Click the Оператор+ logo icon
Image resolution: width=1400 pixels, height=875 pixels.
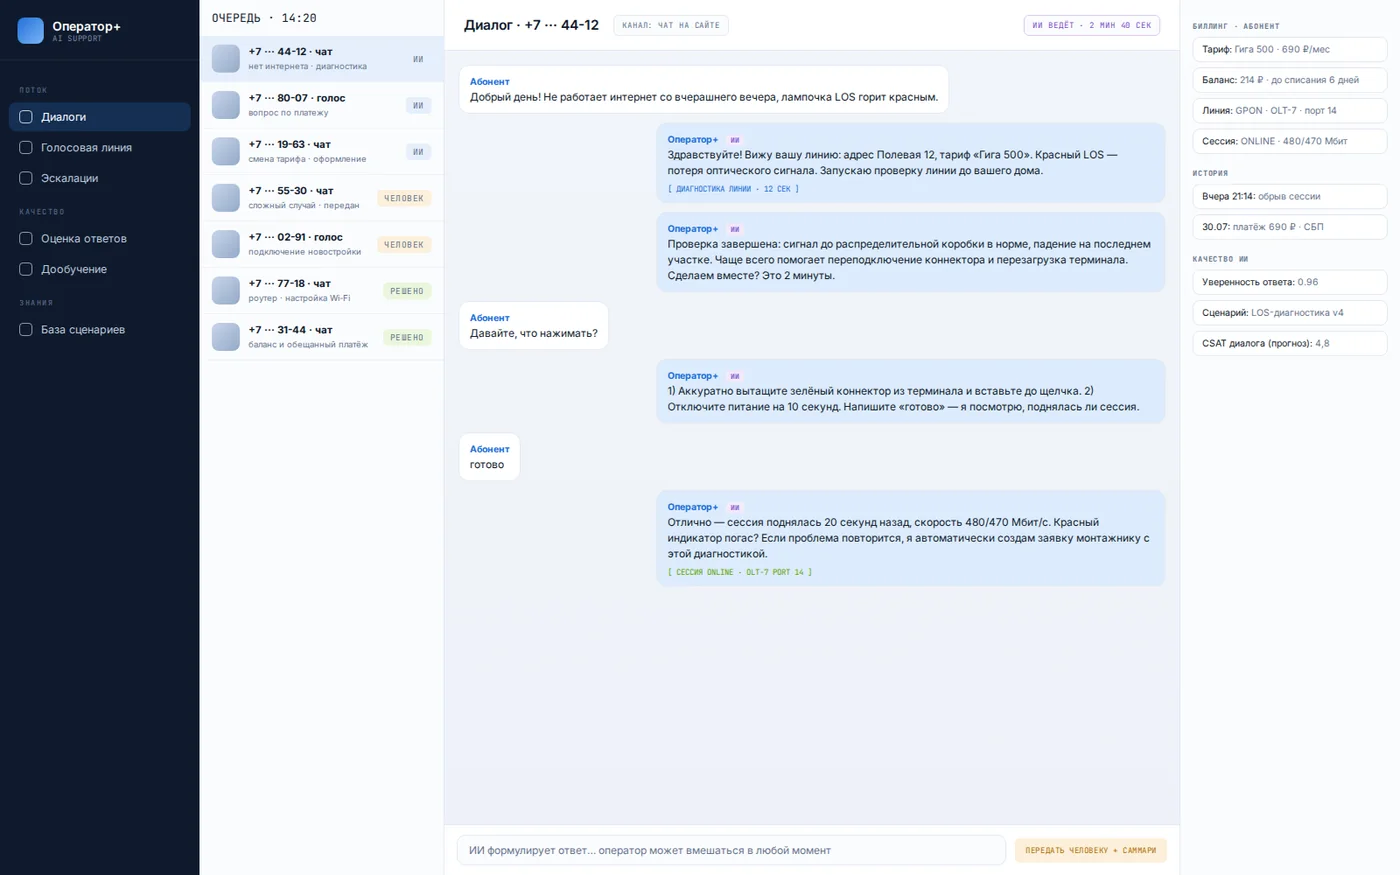click(31, 31)
